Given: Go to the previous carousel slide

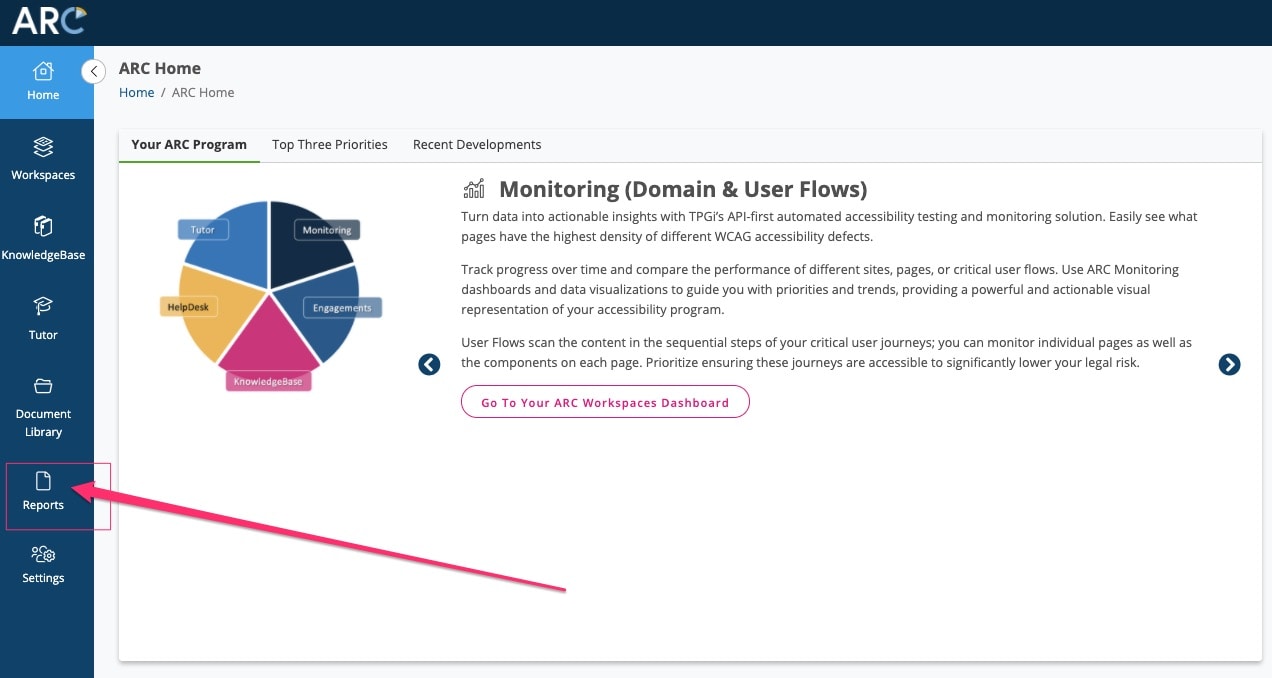Looking at the screenshot, I should click(x=429, y=365).
